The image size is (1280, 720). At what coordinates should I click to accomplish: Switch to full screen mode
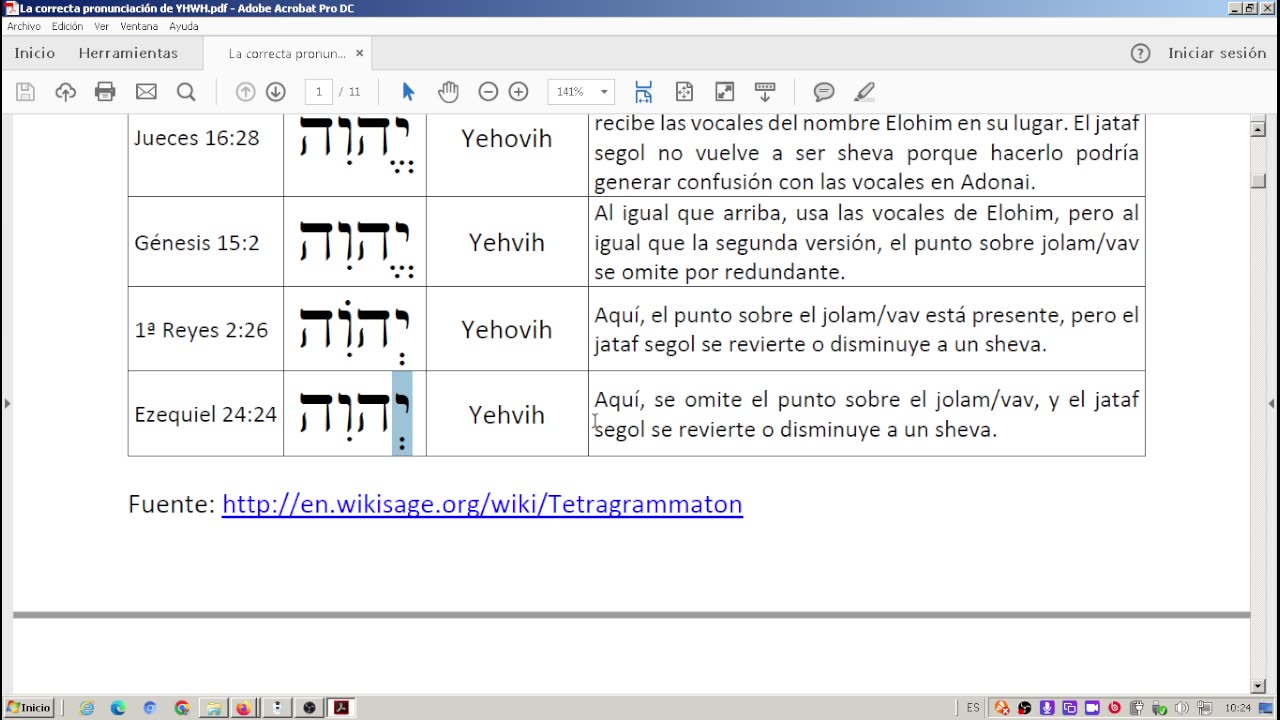coord(725,92)
